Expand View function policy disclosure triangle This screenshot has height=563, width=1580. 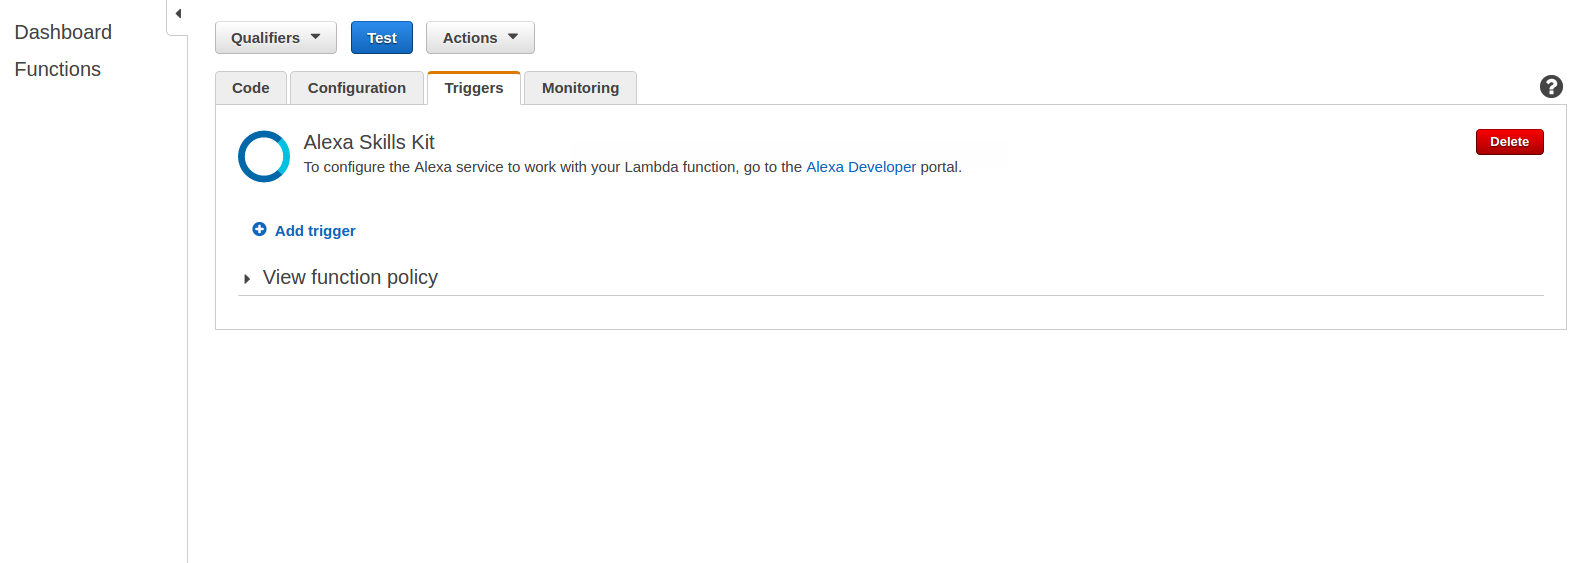(x=247, y=279)
